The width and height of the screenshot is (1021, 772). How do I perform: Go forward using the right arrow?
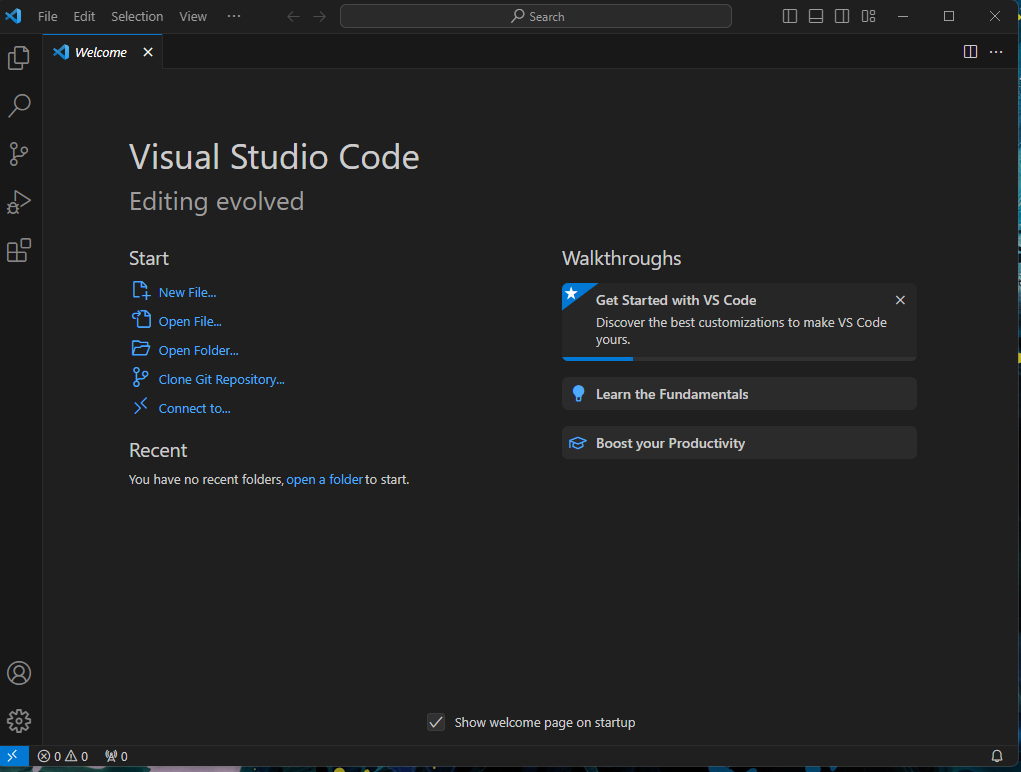320,16
